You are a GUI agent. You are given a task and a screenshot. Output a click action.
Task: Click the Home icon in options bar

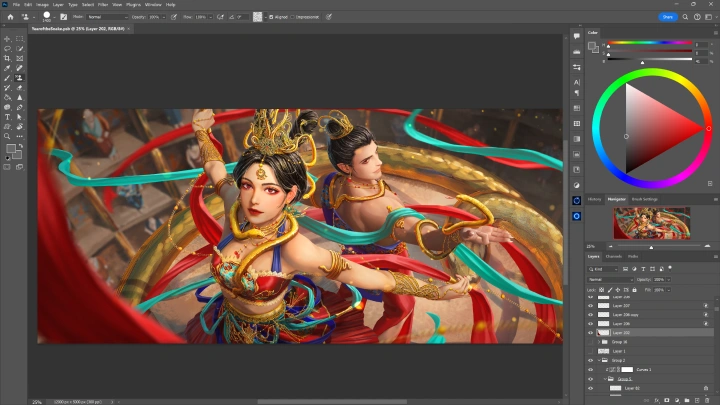pos(10,17)
